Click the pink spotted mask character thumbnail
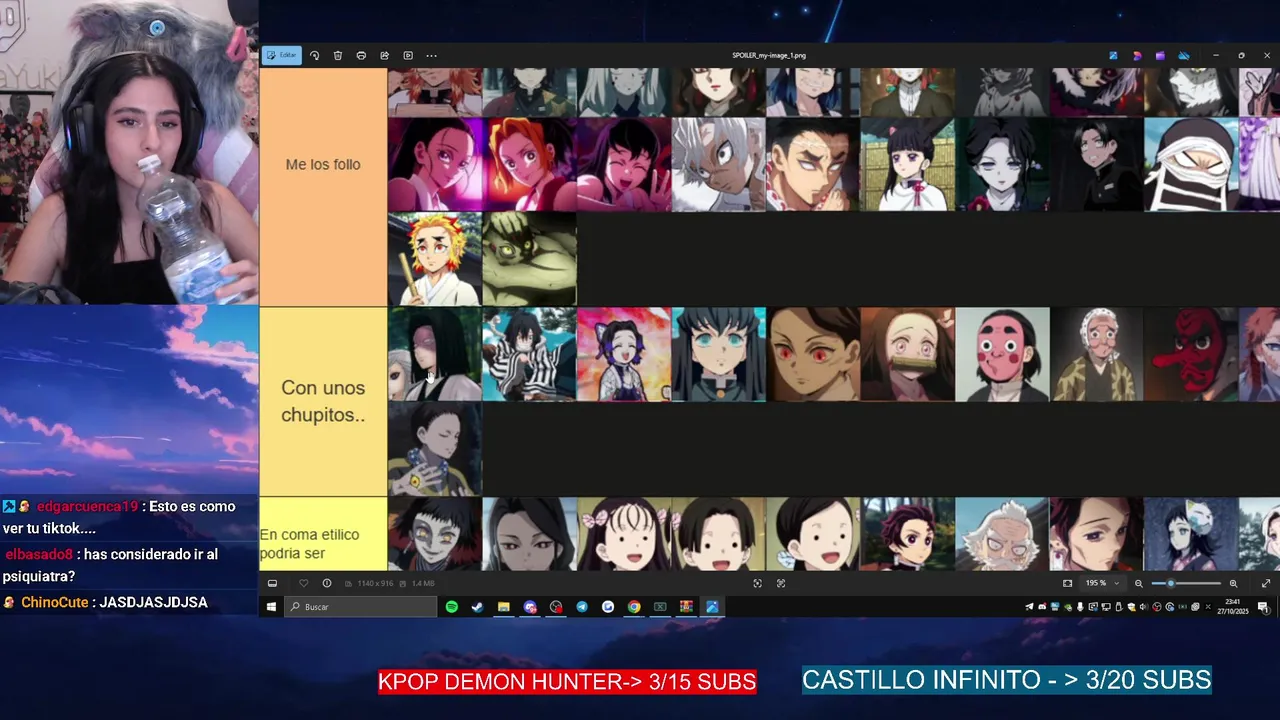The width and height of the screenshot is (1280, 720). (1002, 354)
